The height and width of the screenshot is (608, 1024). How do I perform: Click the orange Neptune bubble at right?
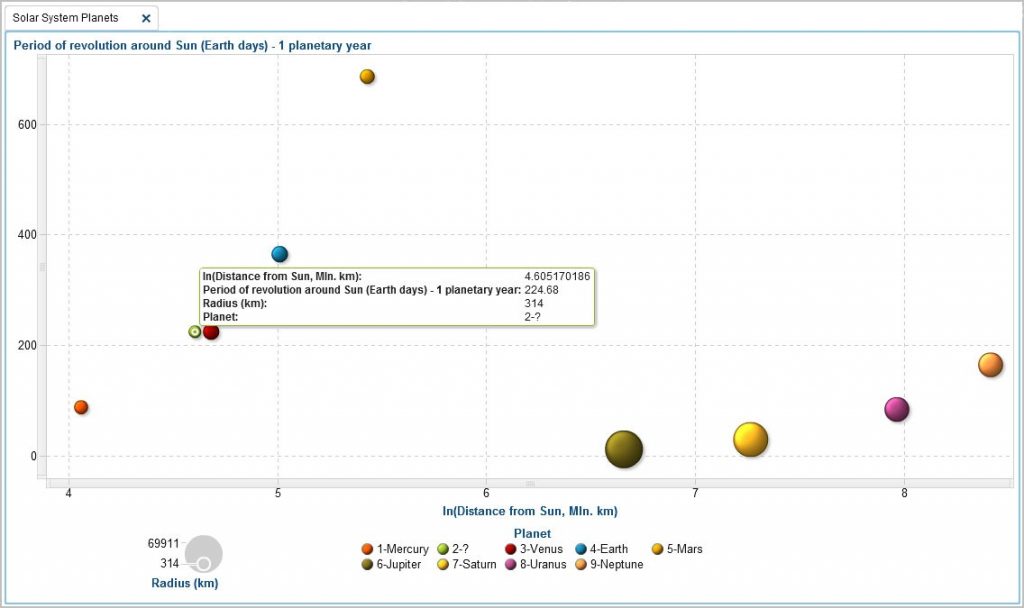[990, 365]
